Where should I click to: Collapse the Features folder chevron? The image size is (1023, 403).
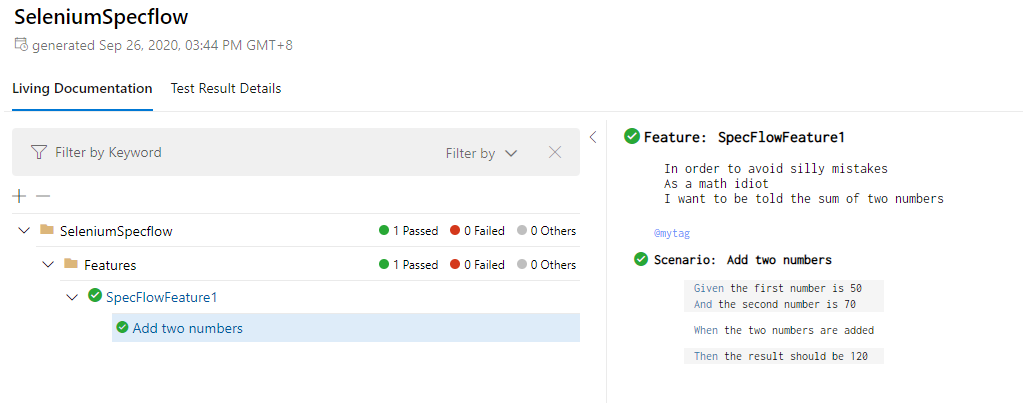coord(48,265)
